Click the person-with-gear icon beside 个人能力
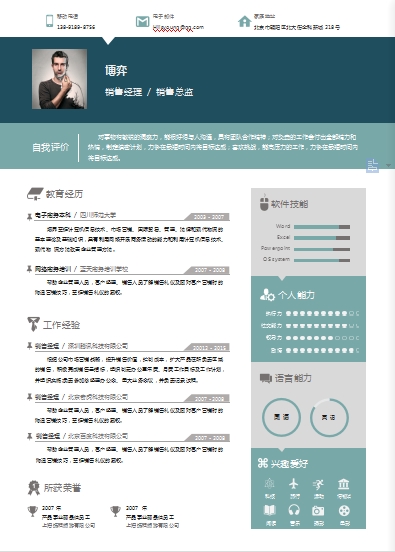The width and height of the screenshot is (395, 552). tap(267, 295)
